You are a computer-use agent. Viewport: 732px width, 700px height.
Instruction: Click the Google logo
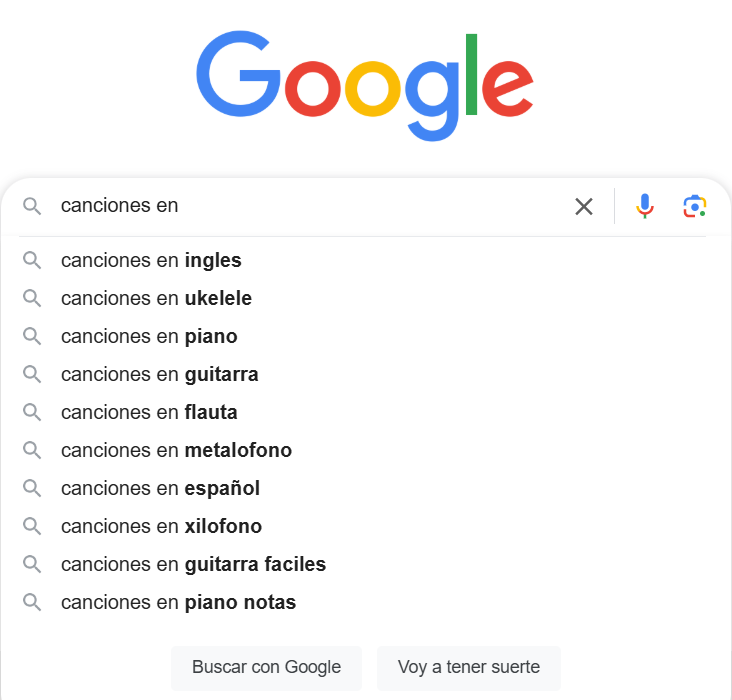[365, 85]
